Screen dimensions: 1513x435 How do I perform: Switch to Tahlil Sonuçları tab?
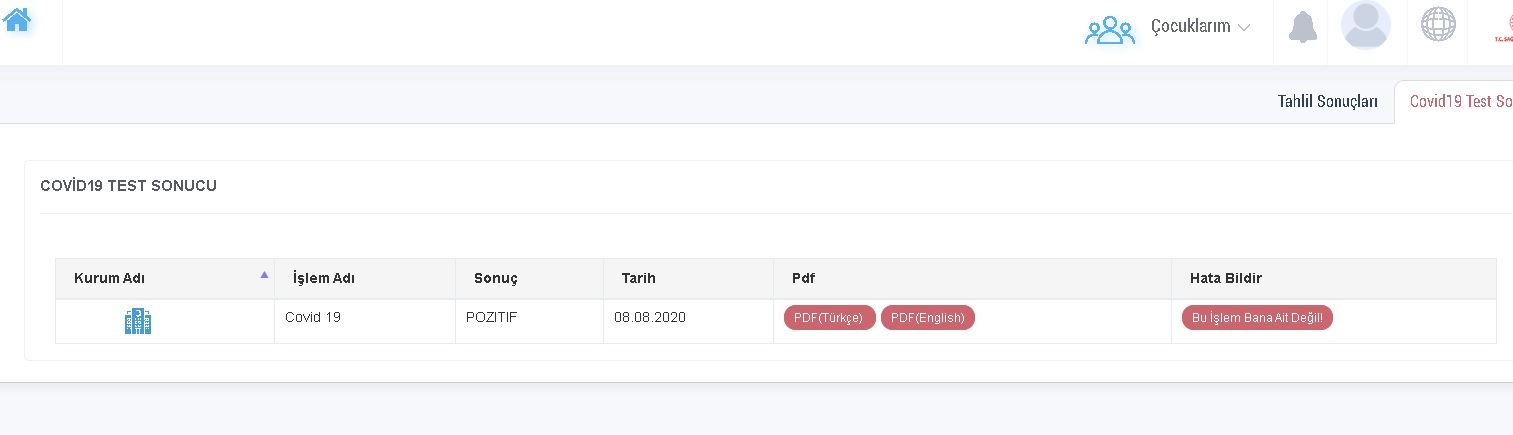(x=1327, y=101)
